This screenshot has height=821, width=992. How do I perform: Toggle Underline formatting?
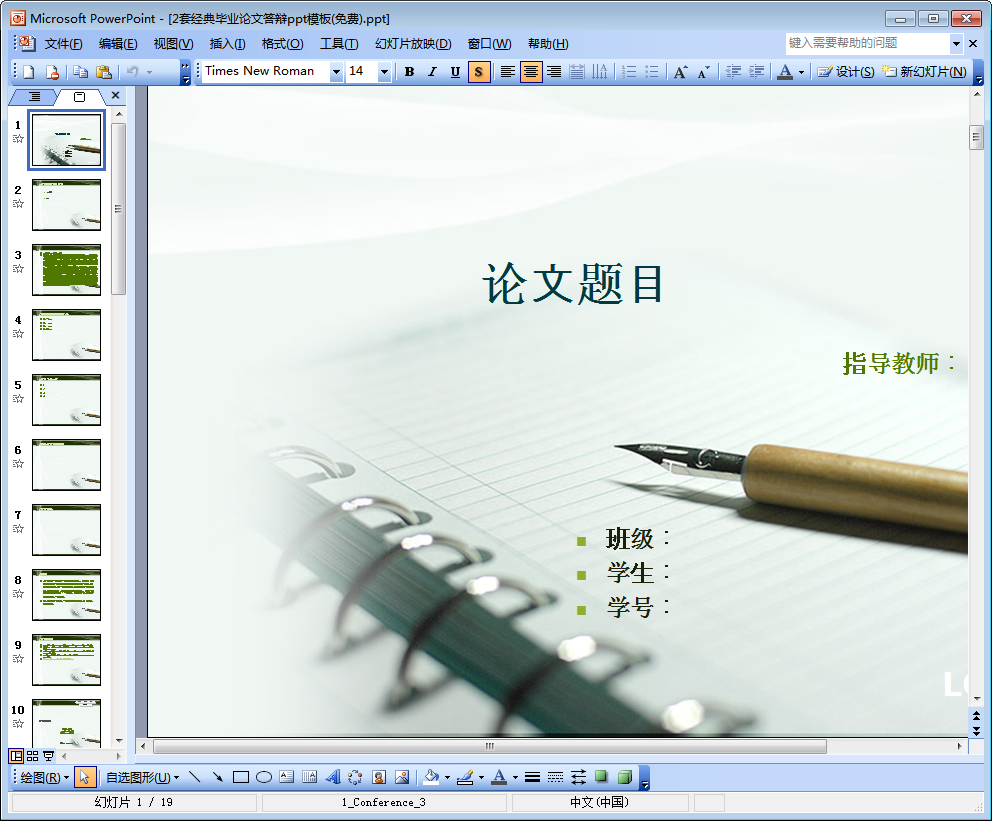(x=455, y=71)
